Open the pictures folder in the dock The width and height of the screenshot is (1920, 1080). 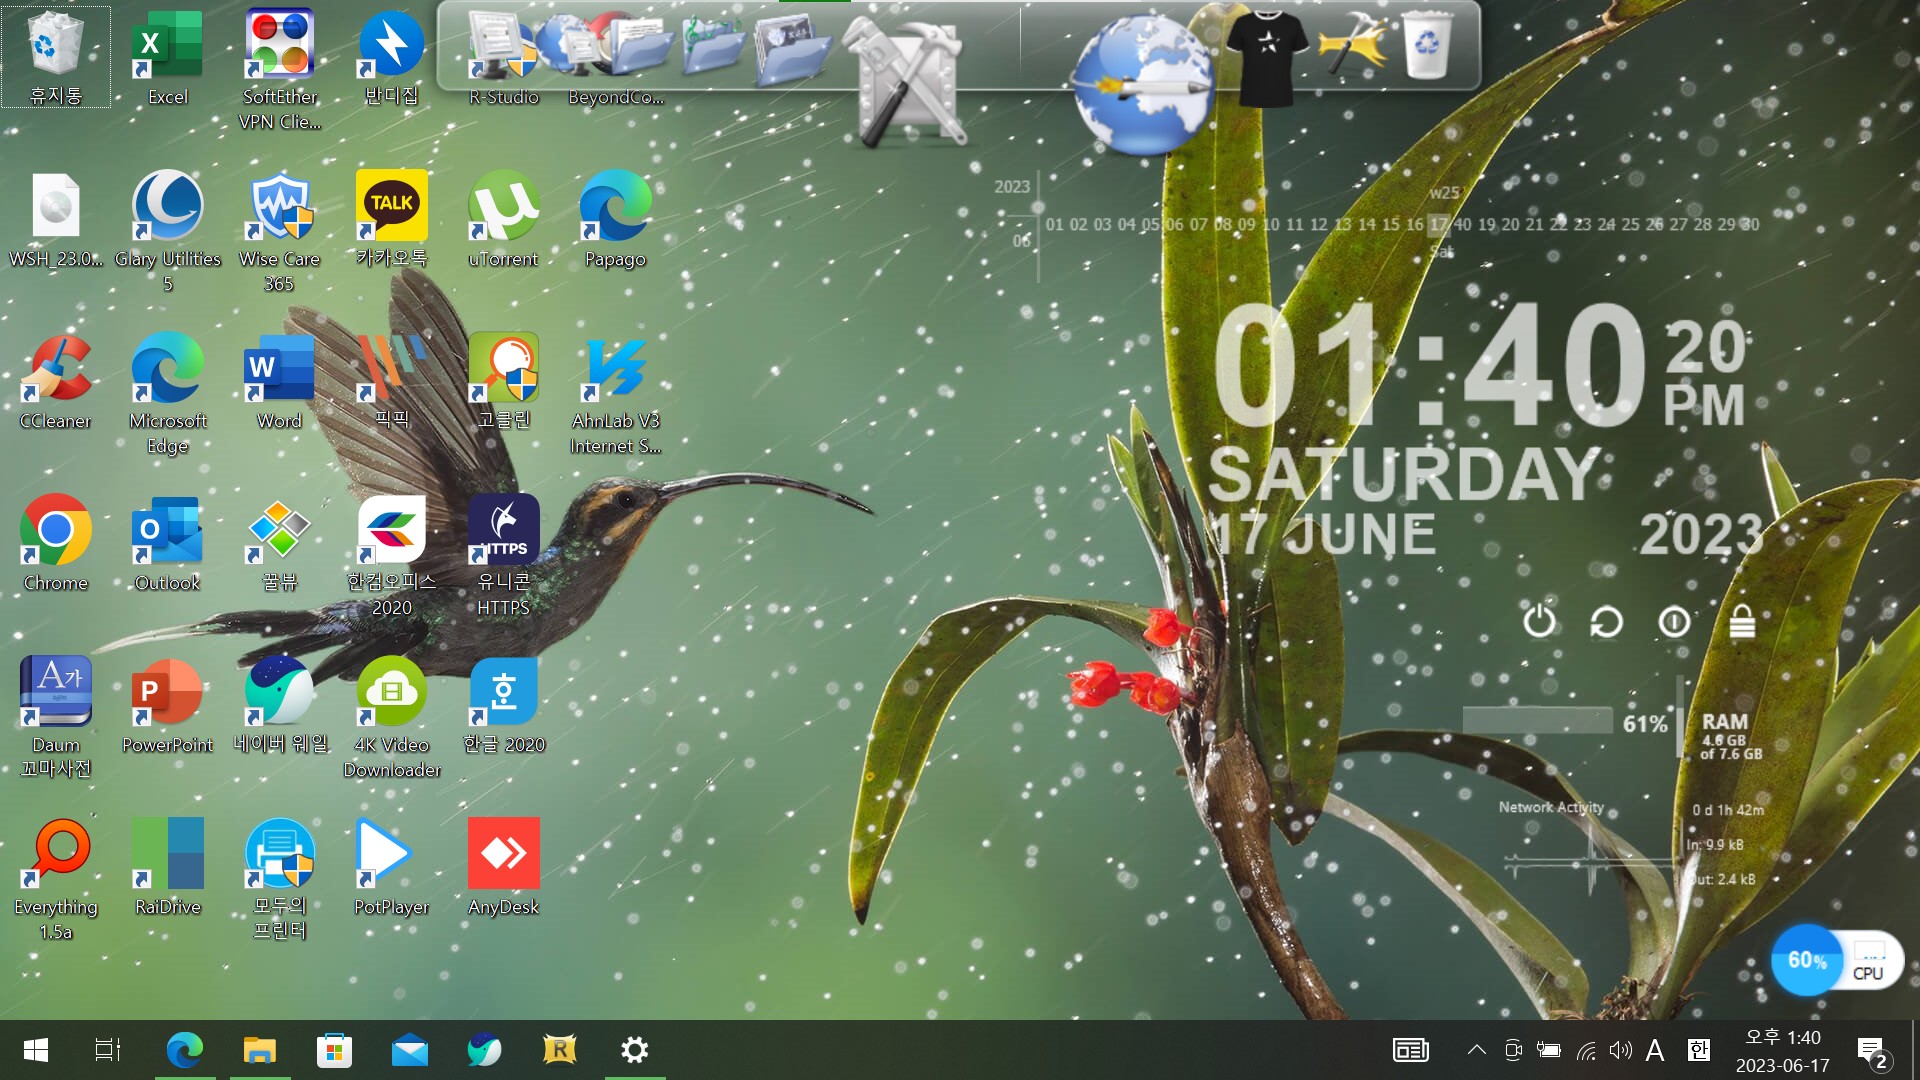792,48
